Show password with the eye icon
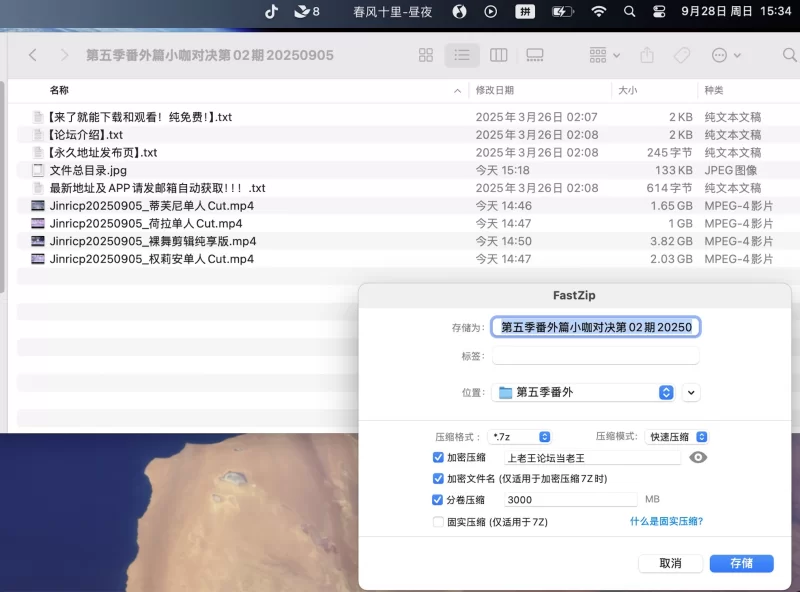Viewport: 800px width, 592px height. (x=698, y=457)
